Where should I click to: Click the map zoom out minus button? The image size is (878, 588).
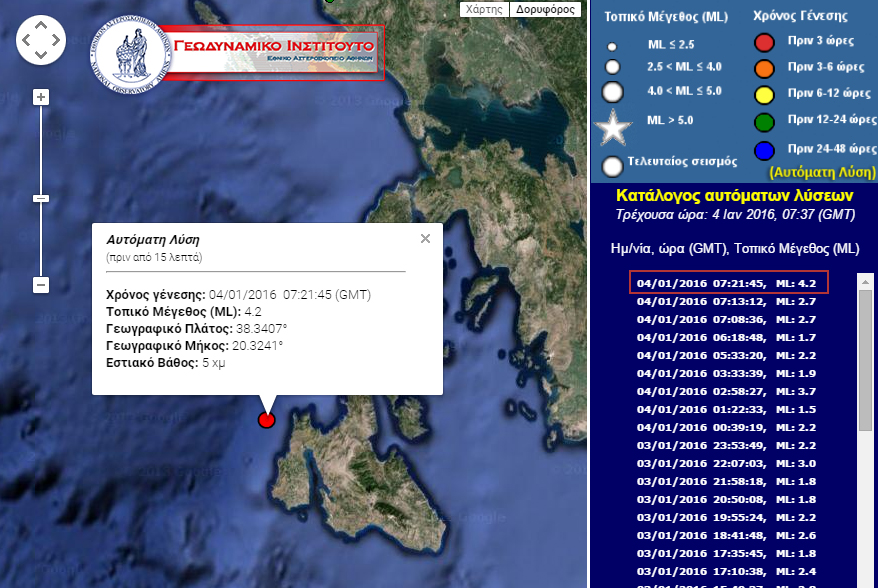click(41, 285)
